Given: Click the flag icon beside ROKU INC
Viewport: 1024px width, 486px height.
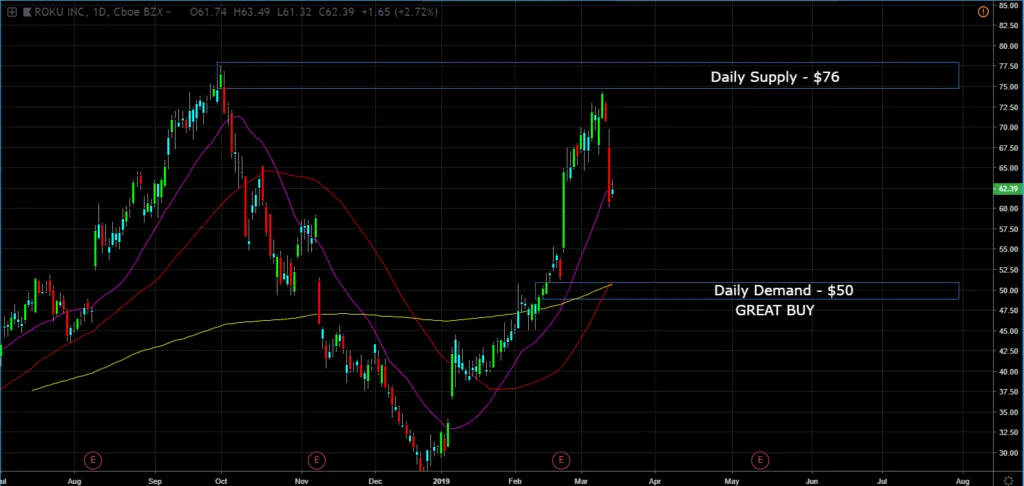Looking at the screenshot, I should pos(26,12).
